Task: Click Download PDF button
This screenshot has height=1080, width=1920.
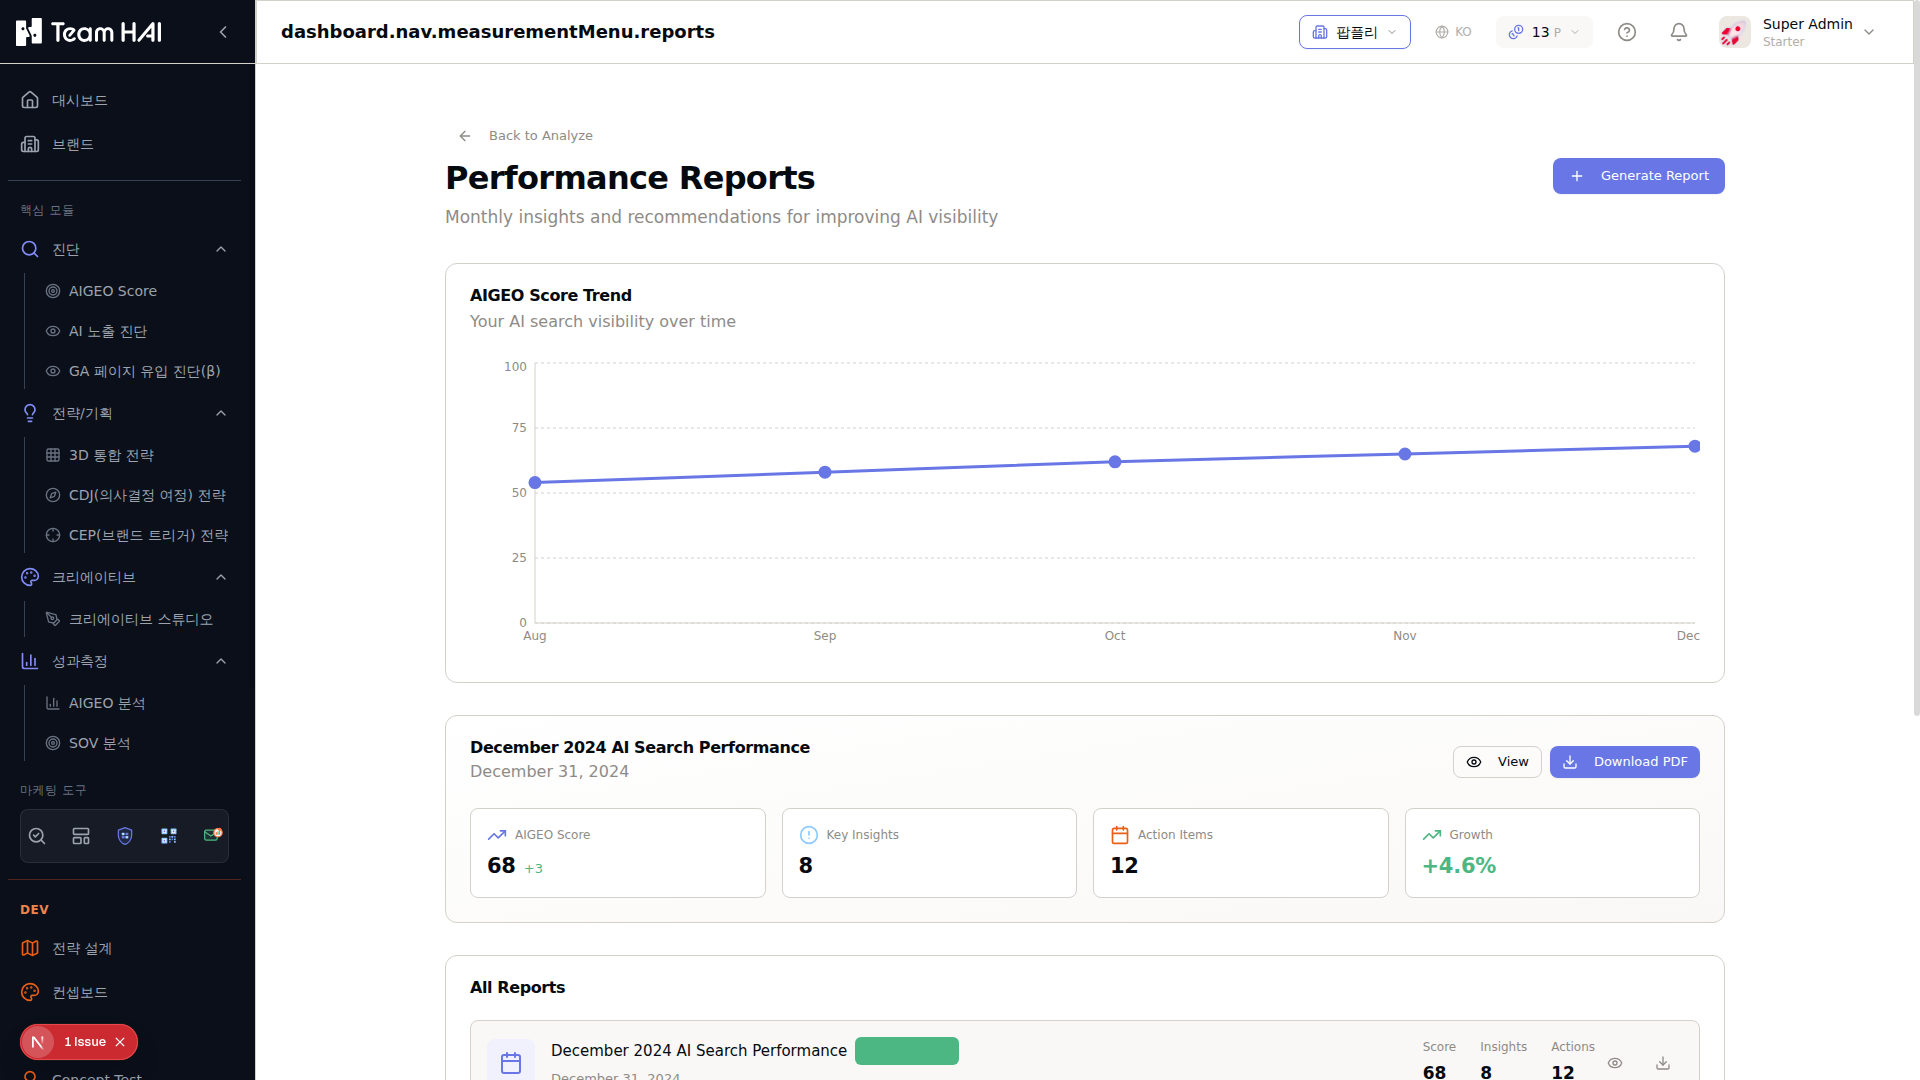Action: coord(1625,762)
